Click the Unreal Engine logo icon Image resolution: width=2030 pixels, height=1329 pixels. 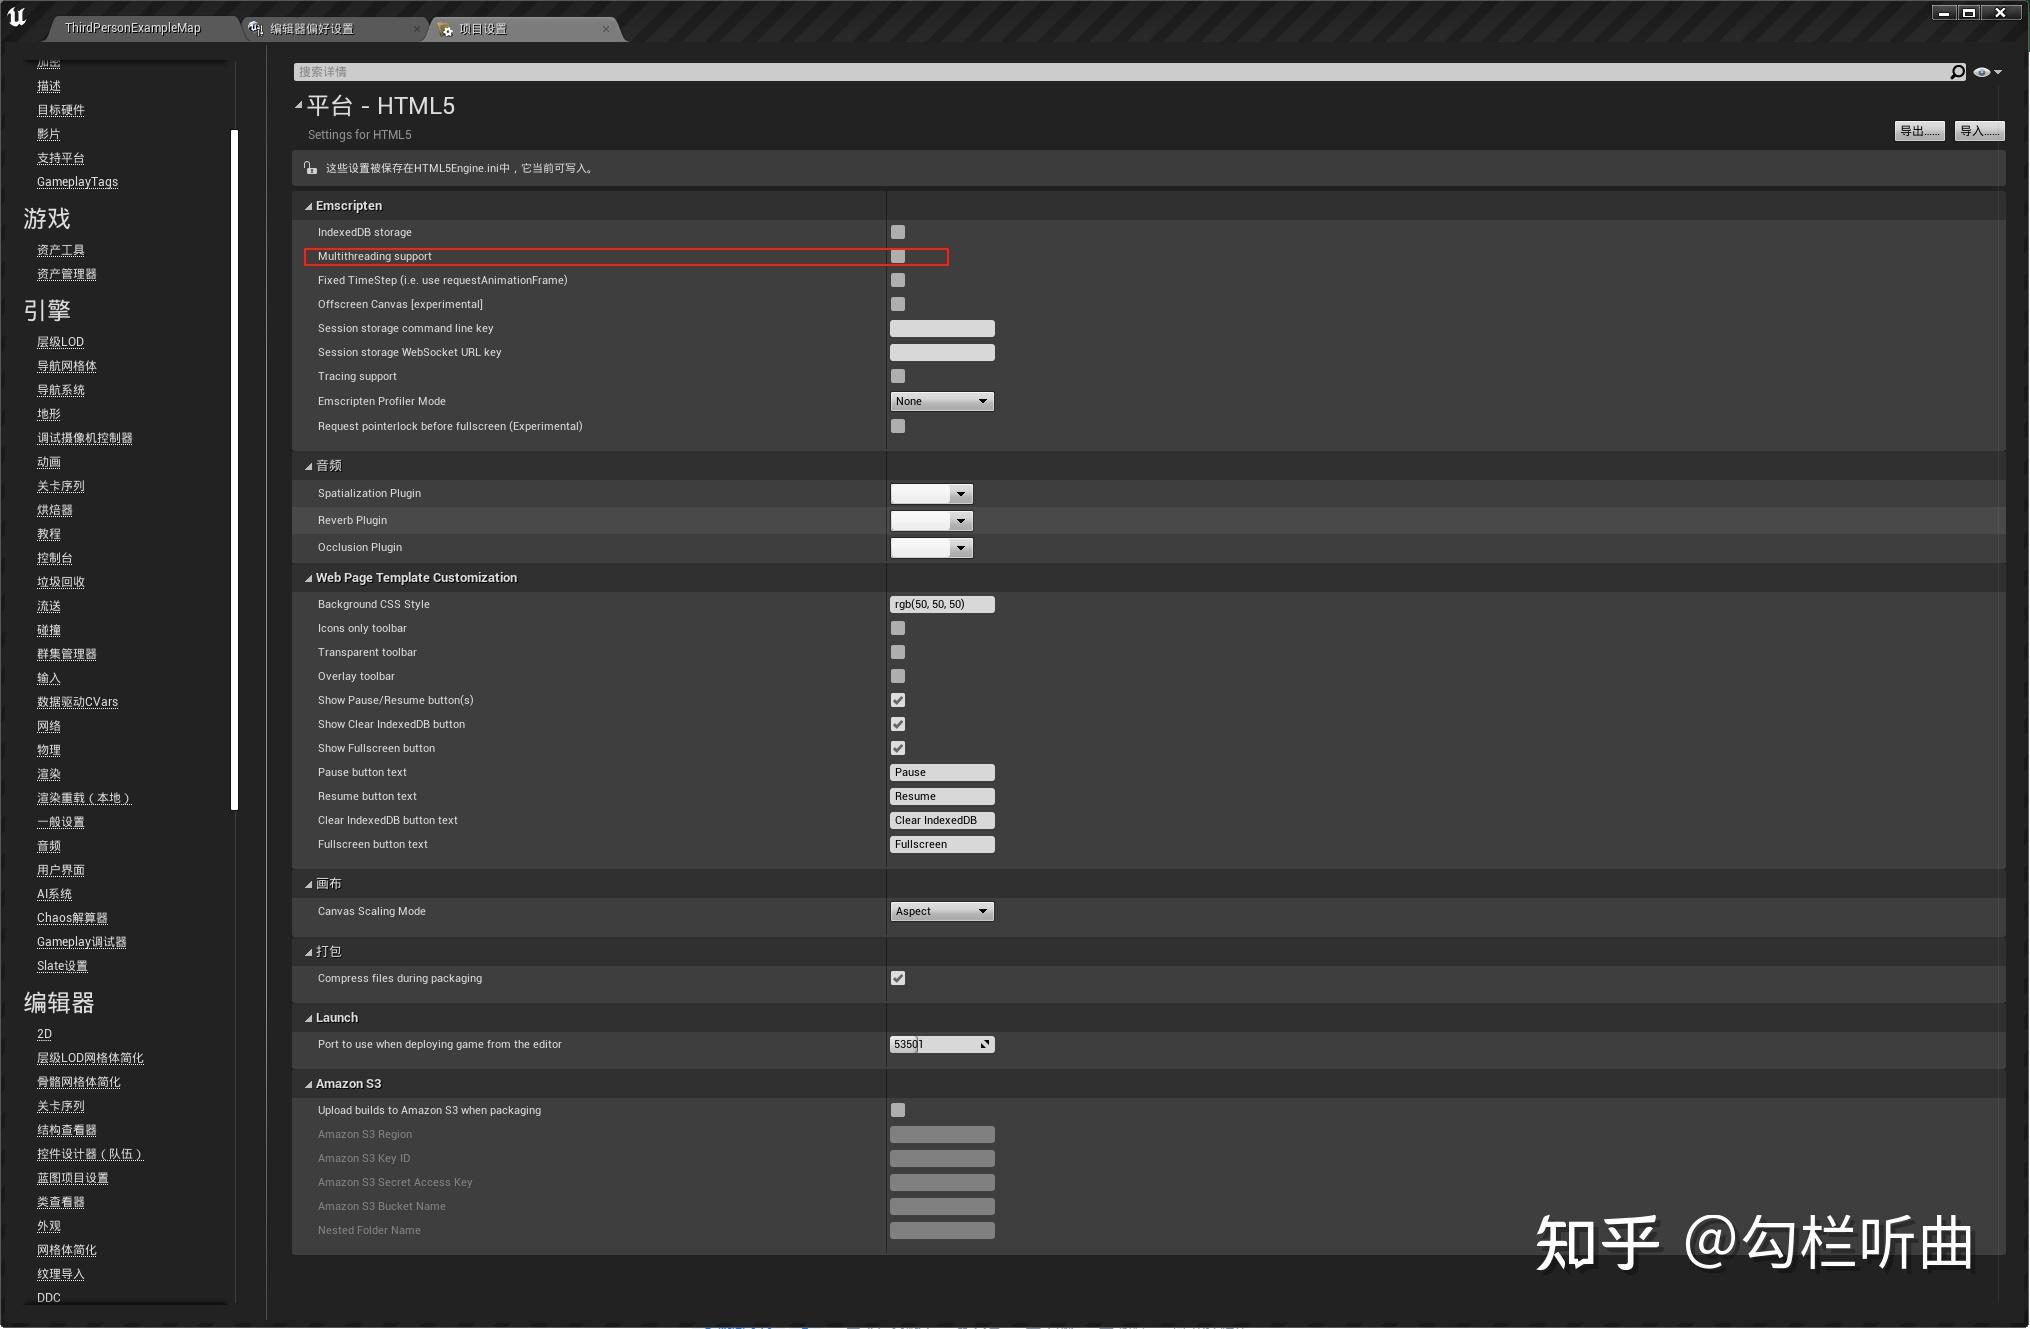pos(18,17)
